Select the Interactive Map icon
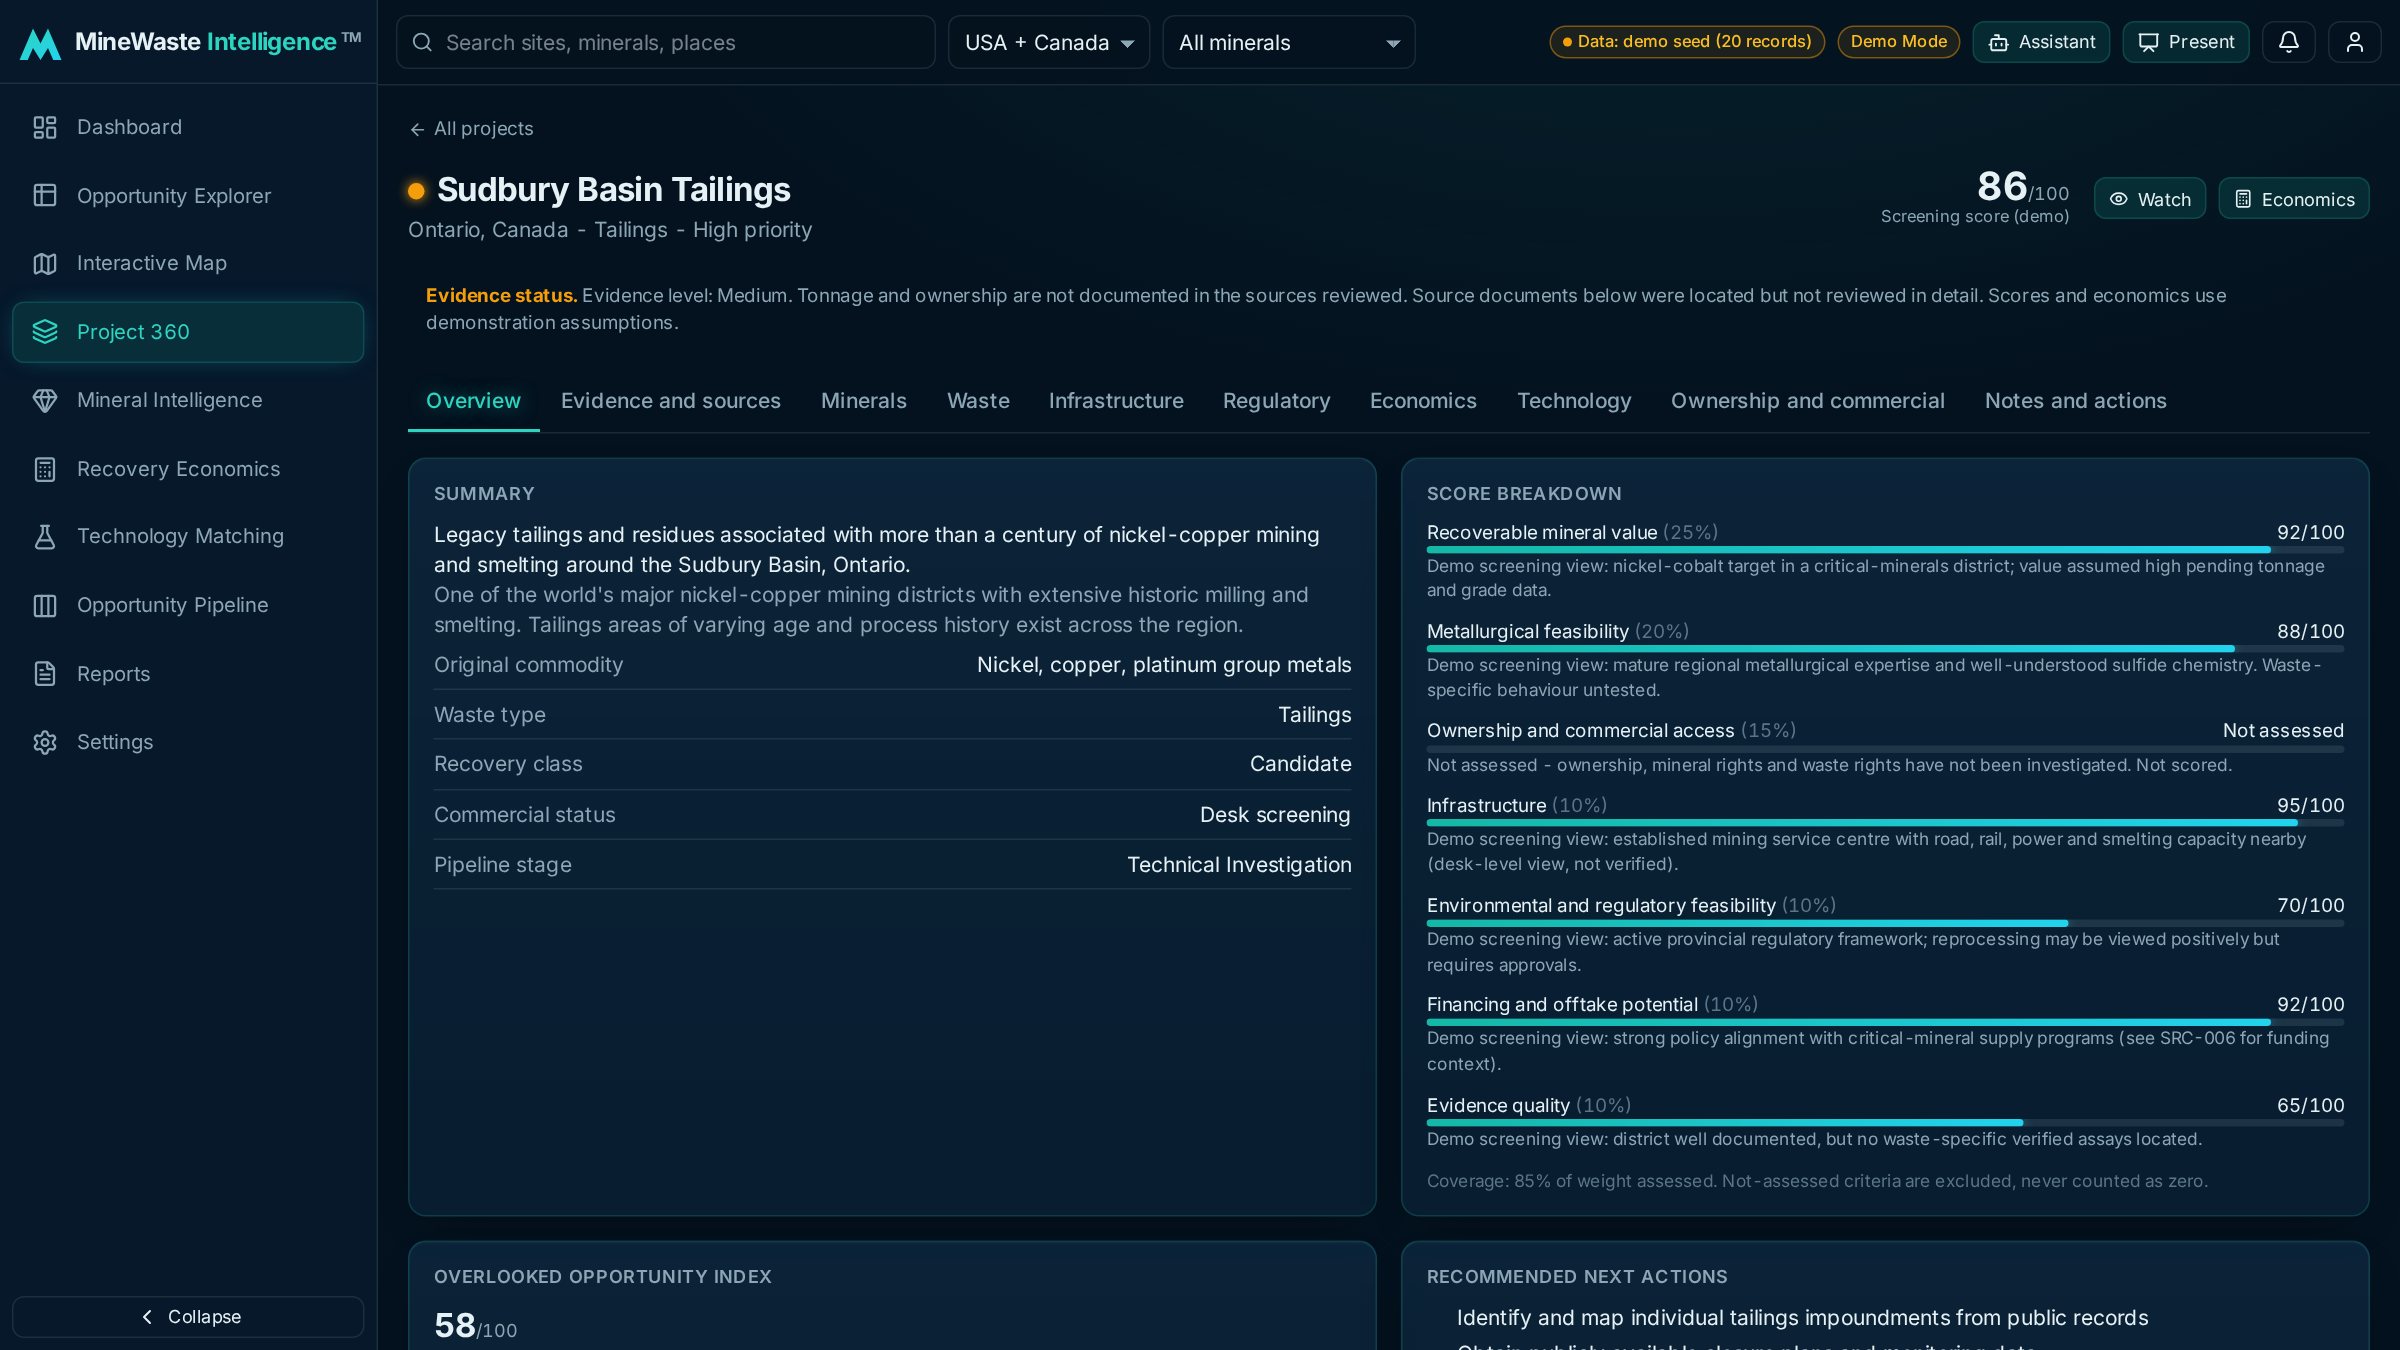 click(45, 263)
